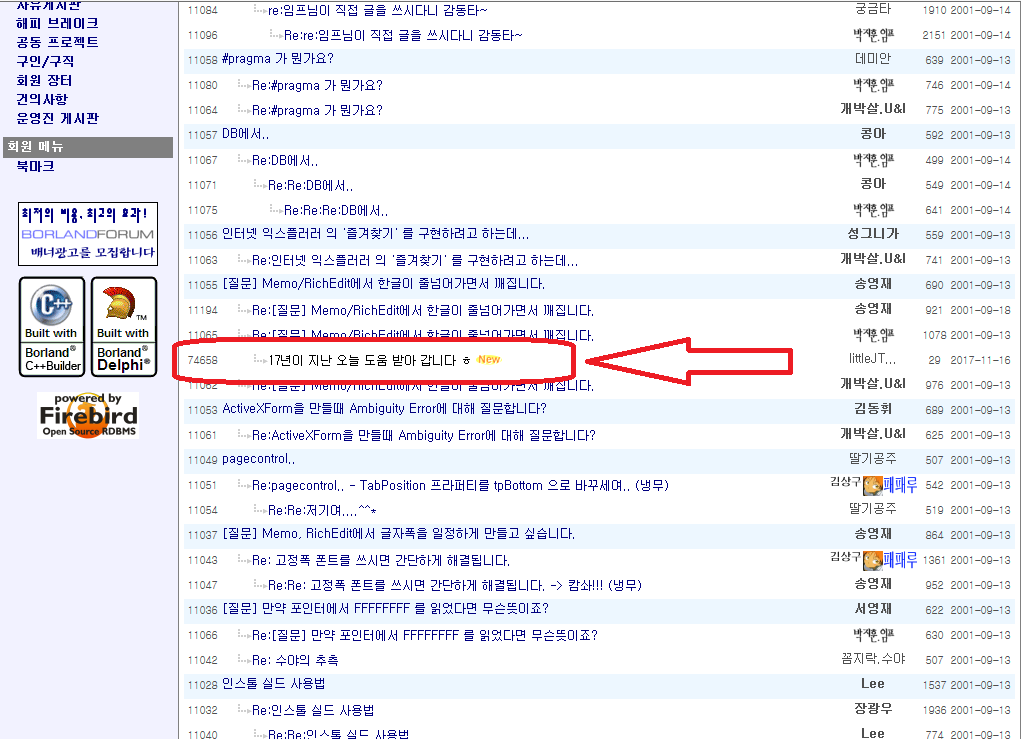The height and width of the screenshot is (739, 1021).
Task: Click the Built with Borland C++Builder badge
Action: pyautogui.click(x=52, y=327)
